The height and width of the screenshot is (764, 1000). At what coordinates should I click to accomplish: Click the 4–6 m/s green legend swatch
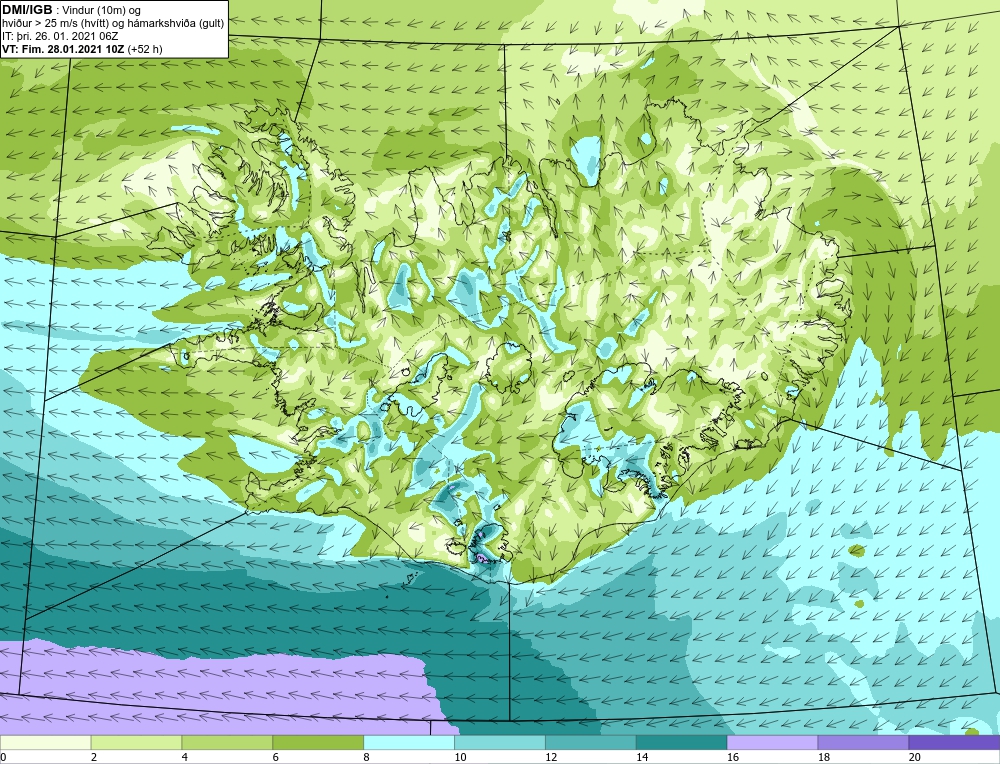(227, 743)
